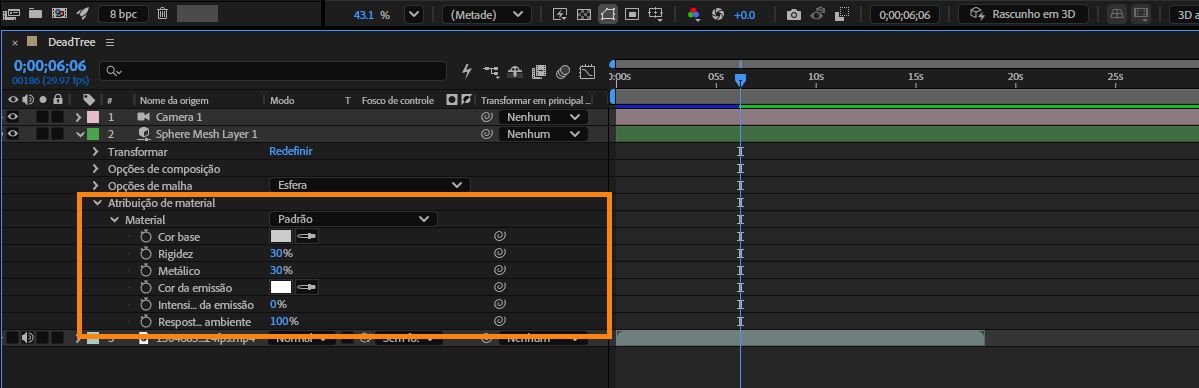Screen dimensions: 1199x388
Task: Click the Cor da emissão color swatch
Action: [281, 288]
